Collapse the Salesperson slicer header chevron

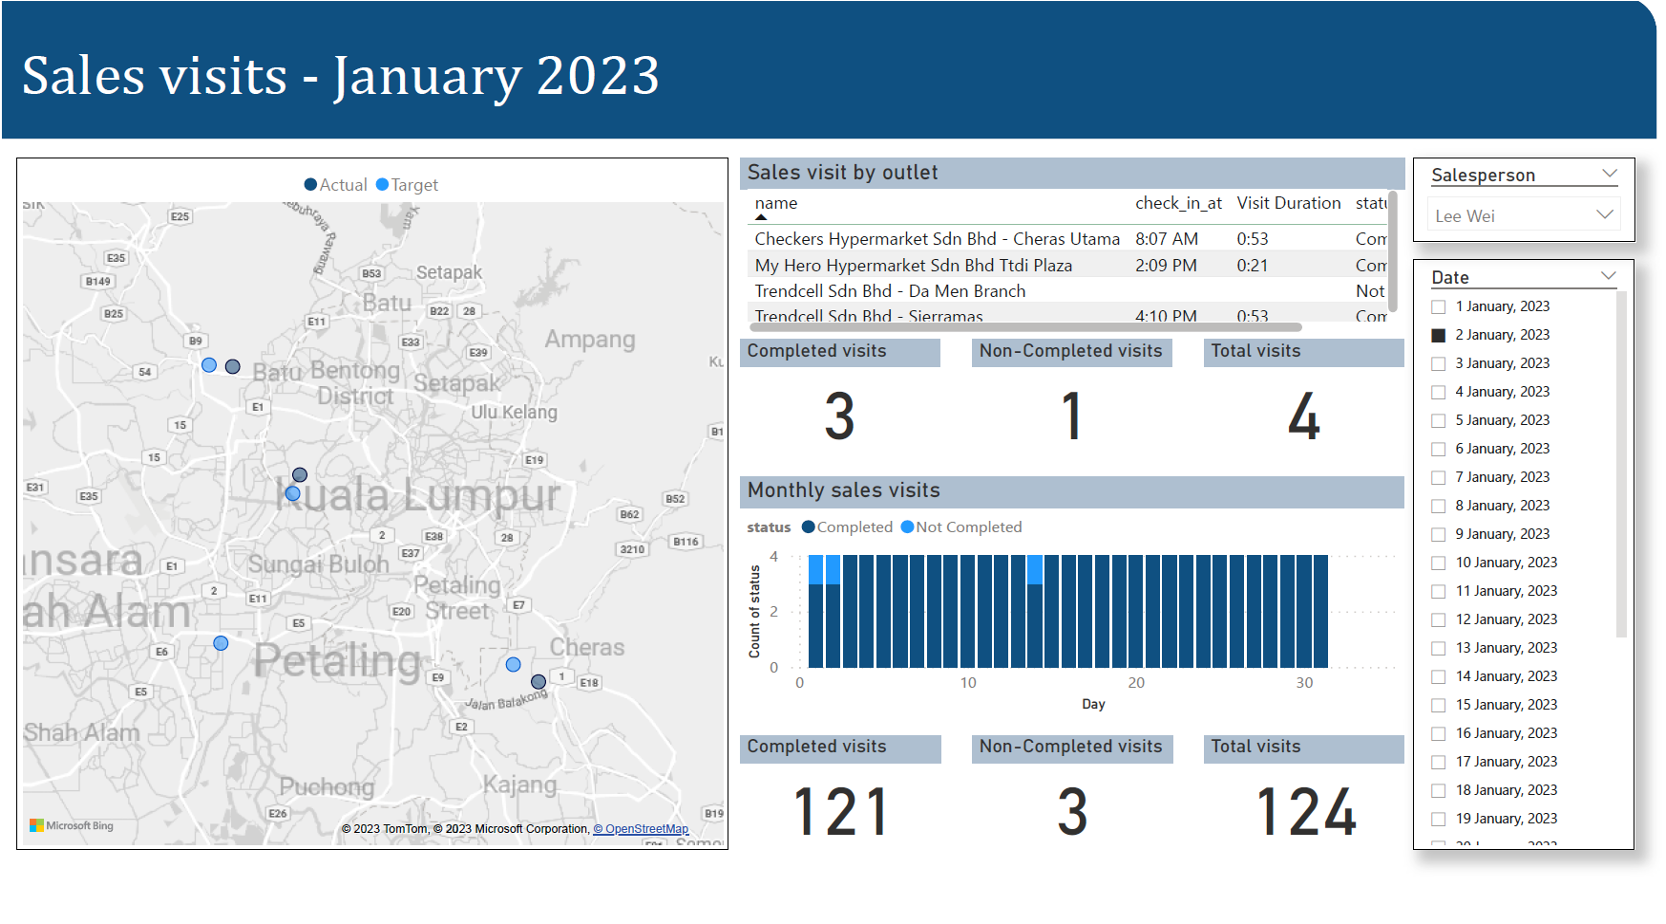(1608, 174)
